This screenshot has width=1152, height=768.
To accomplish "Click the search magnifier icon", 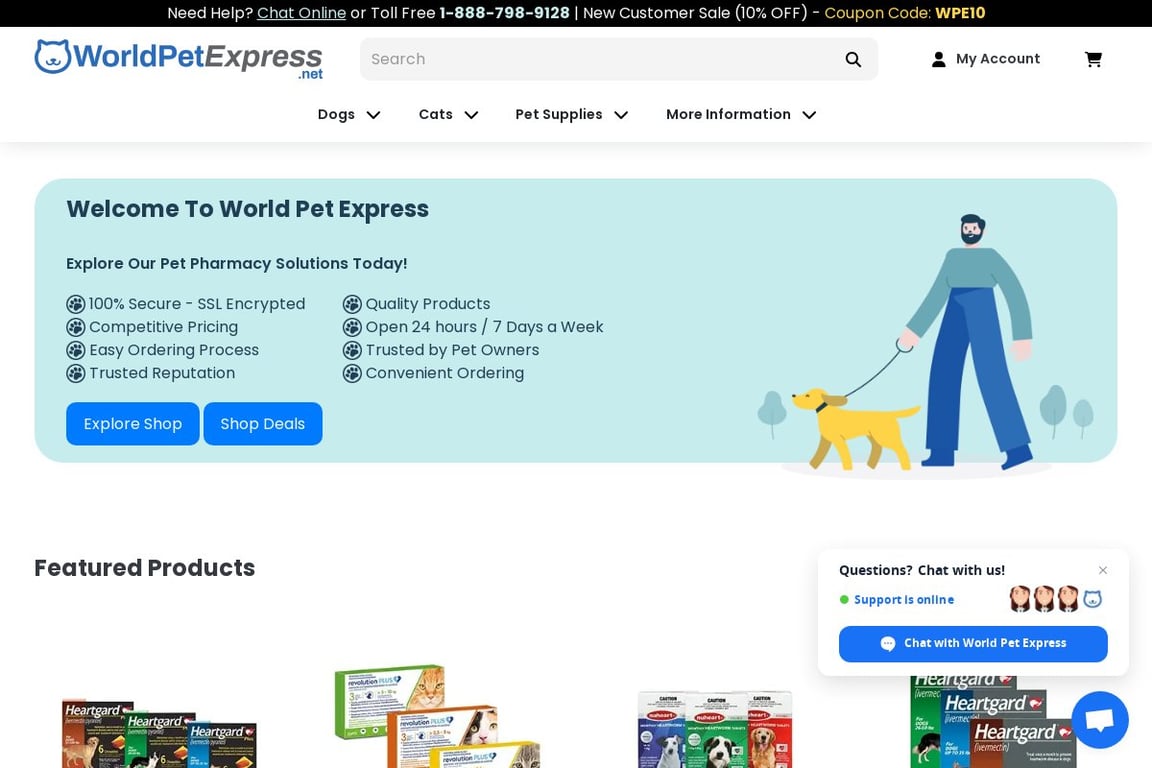I will pyautogui.click(x=853, y=60).
